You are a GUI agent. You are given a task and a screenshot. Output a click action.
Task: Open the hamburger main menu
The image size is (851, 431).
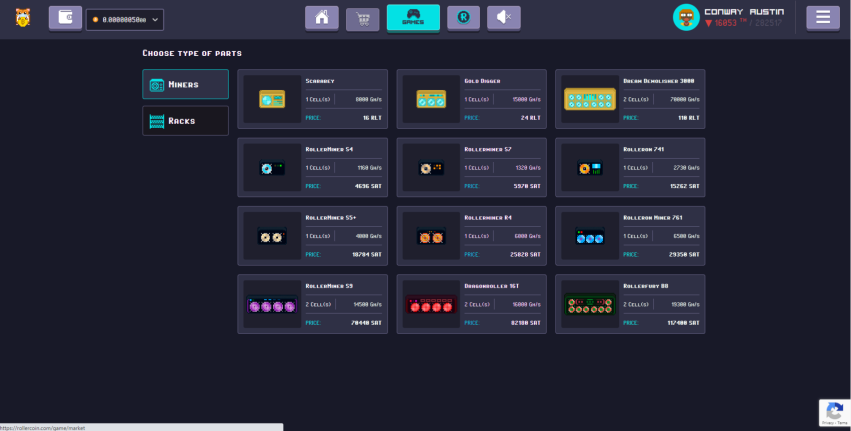pyautogui.click(x=823, y=18)
